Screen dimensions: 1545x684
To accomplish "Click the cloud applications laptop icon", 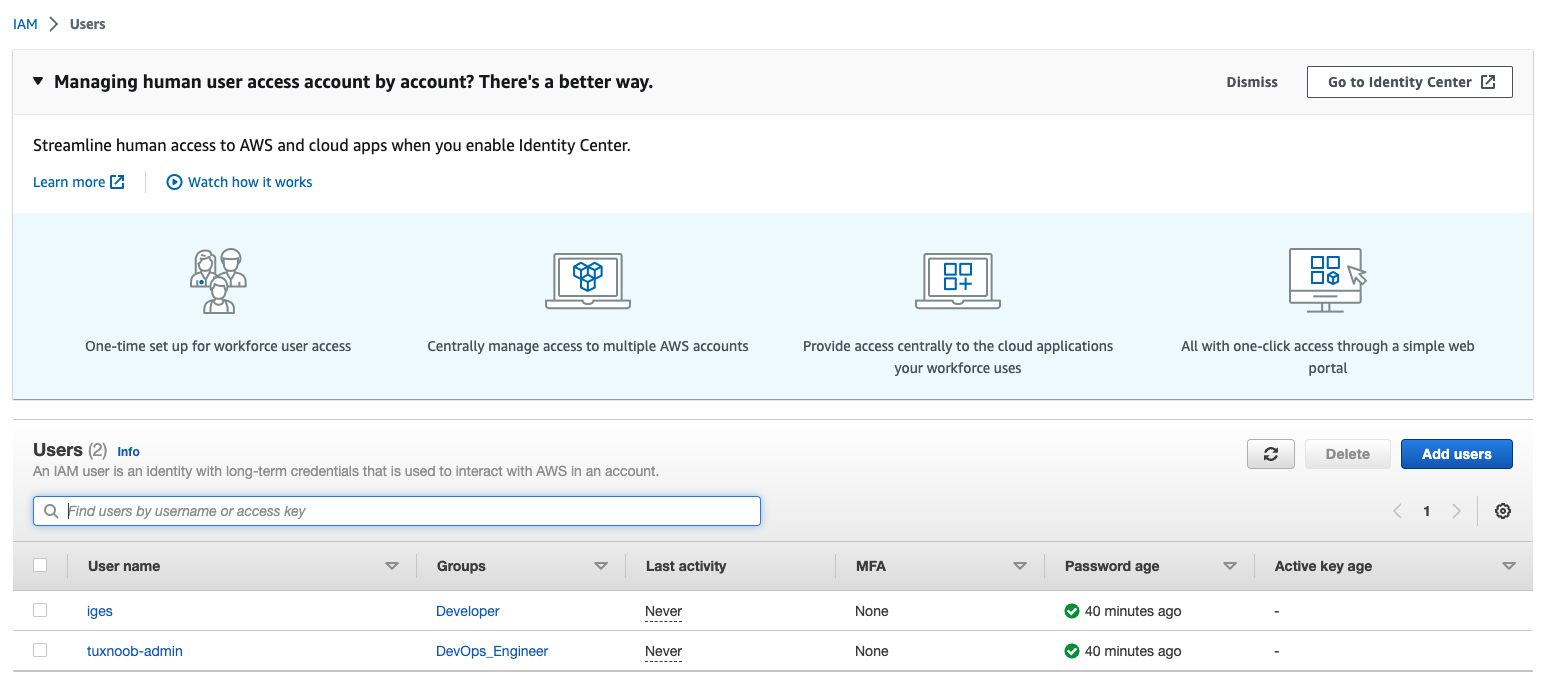I will tap(957, 281).
